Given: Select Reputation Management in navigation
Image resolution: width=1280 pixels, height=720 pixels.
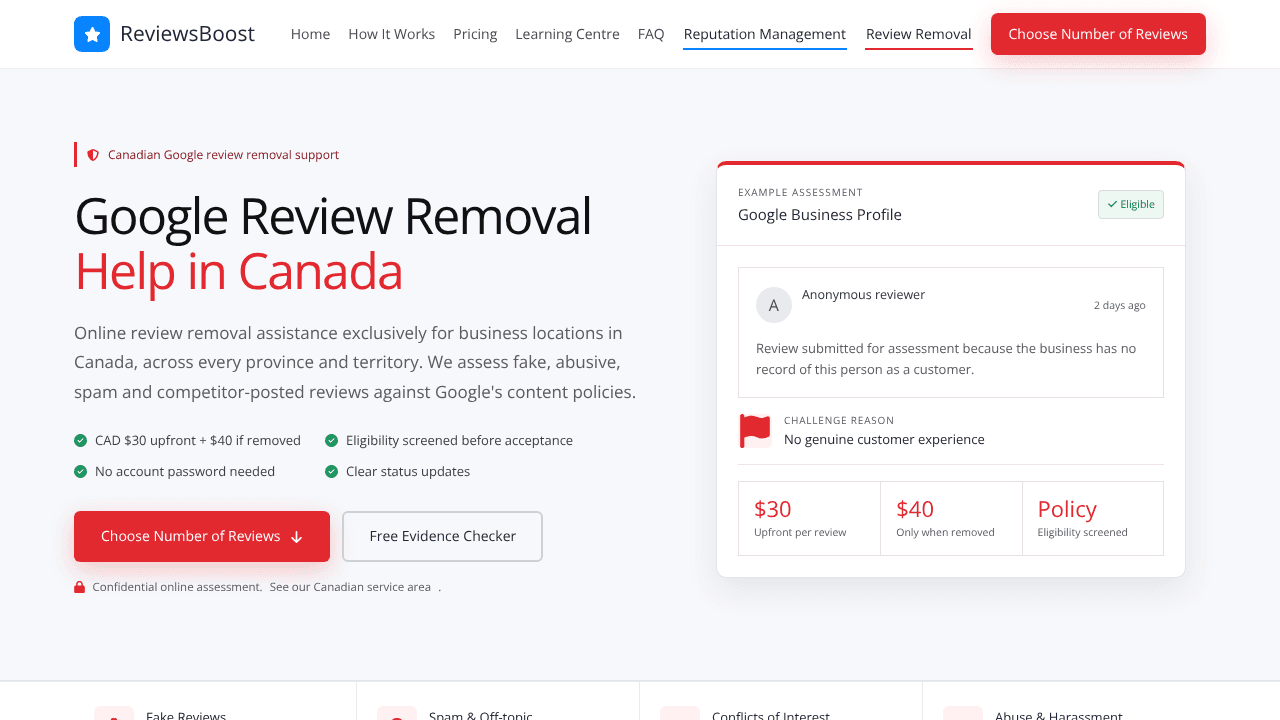Looking at the screenshot, I should point(765,34).
